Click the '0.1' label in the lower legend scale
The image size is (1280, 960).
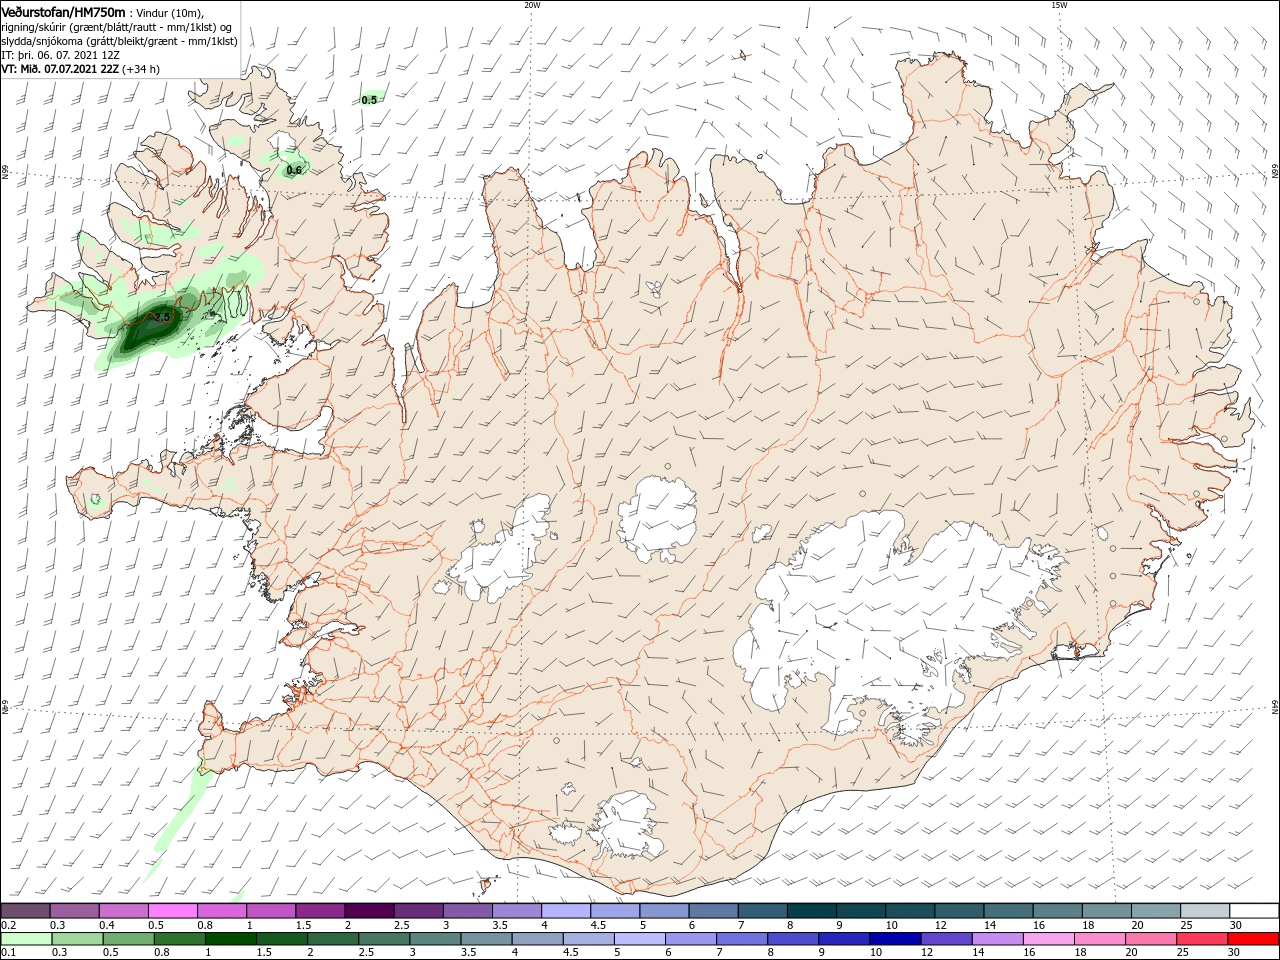(x=9, y=953)
